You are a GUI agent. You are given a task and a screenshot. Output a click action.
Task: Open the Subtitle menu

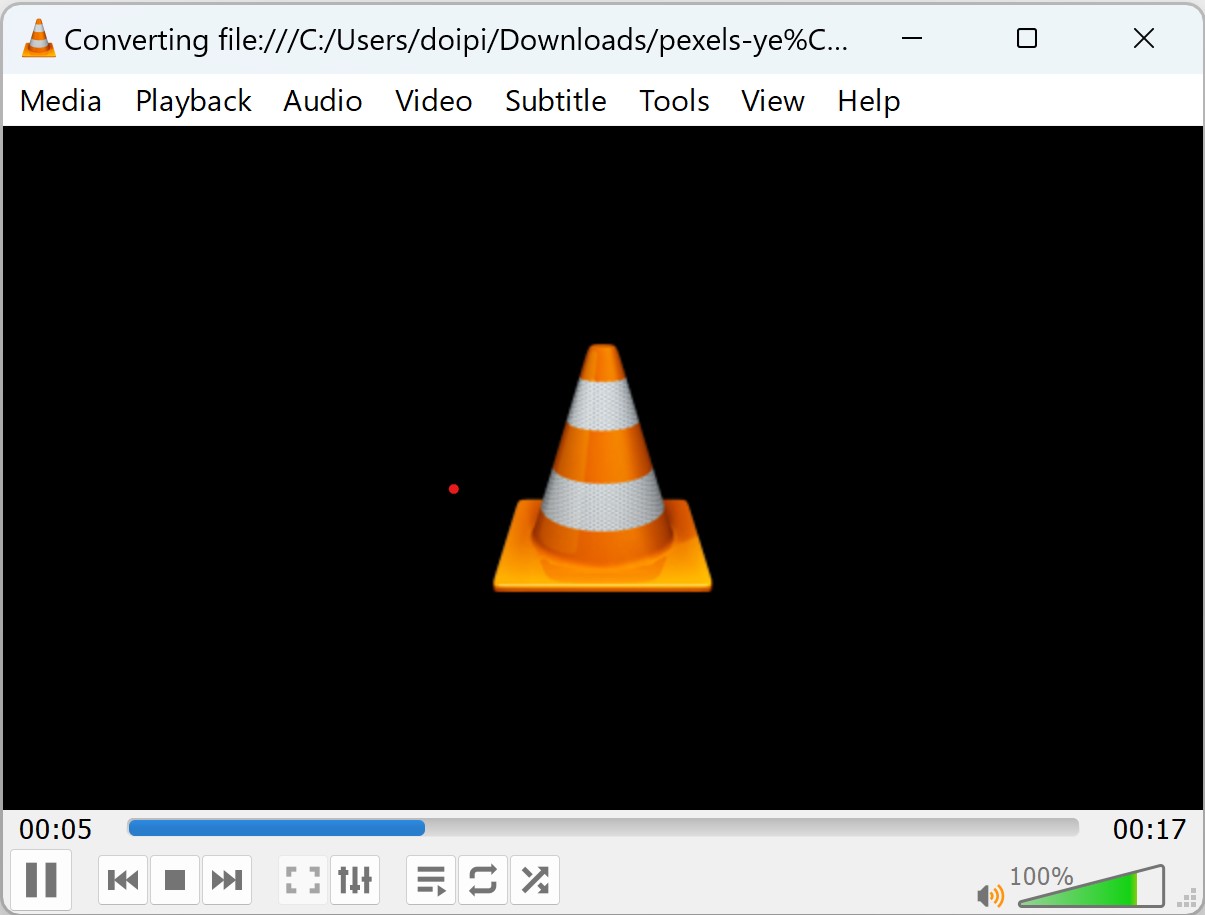[x=556, y=101]
